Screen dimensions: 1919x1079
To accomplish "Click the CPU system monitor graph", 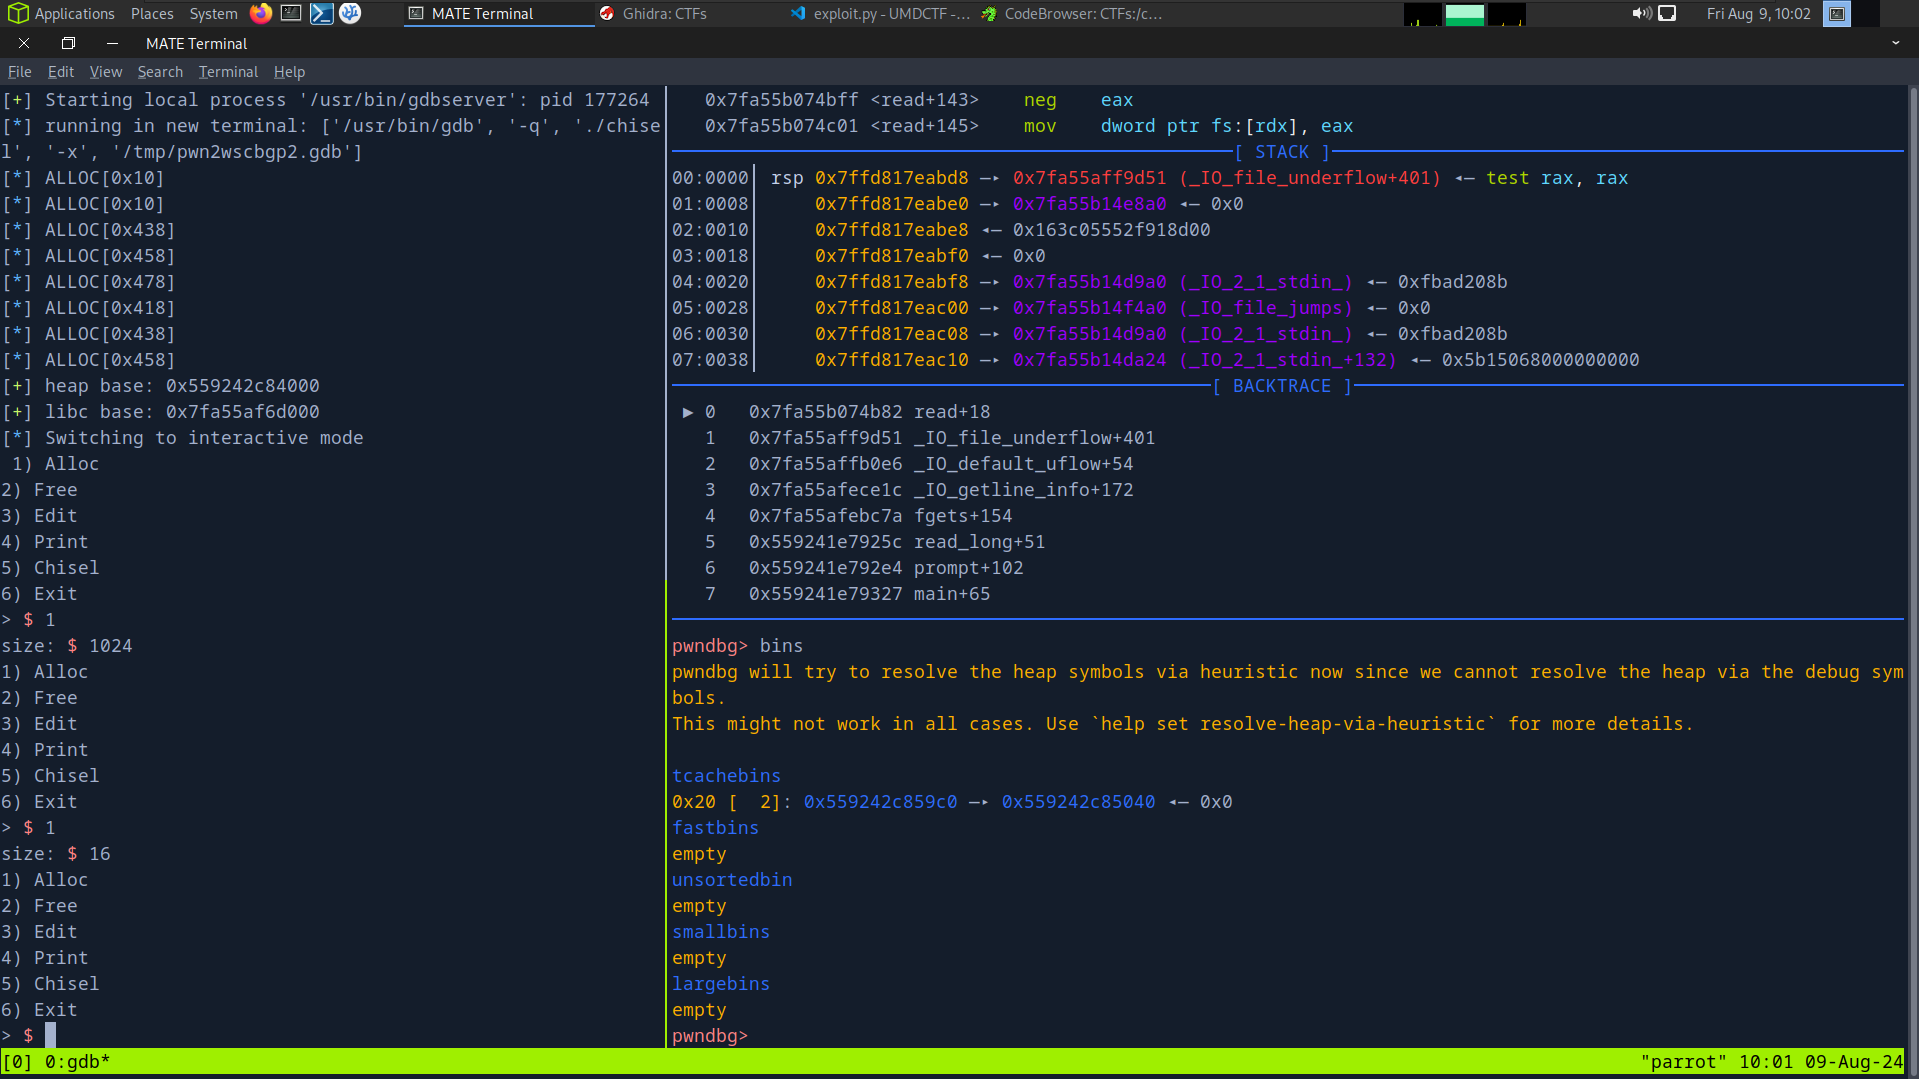I will [x=1423, y=14].
